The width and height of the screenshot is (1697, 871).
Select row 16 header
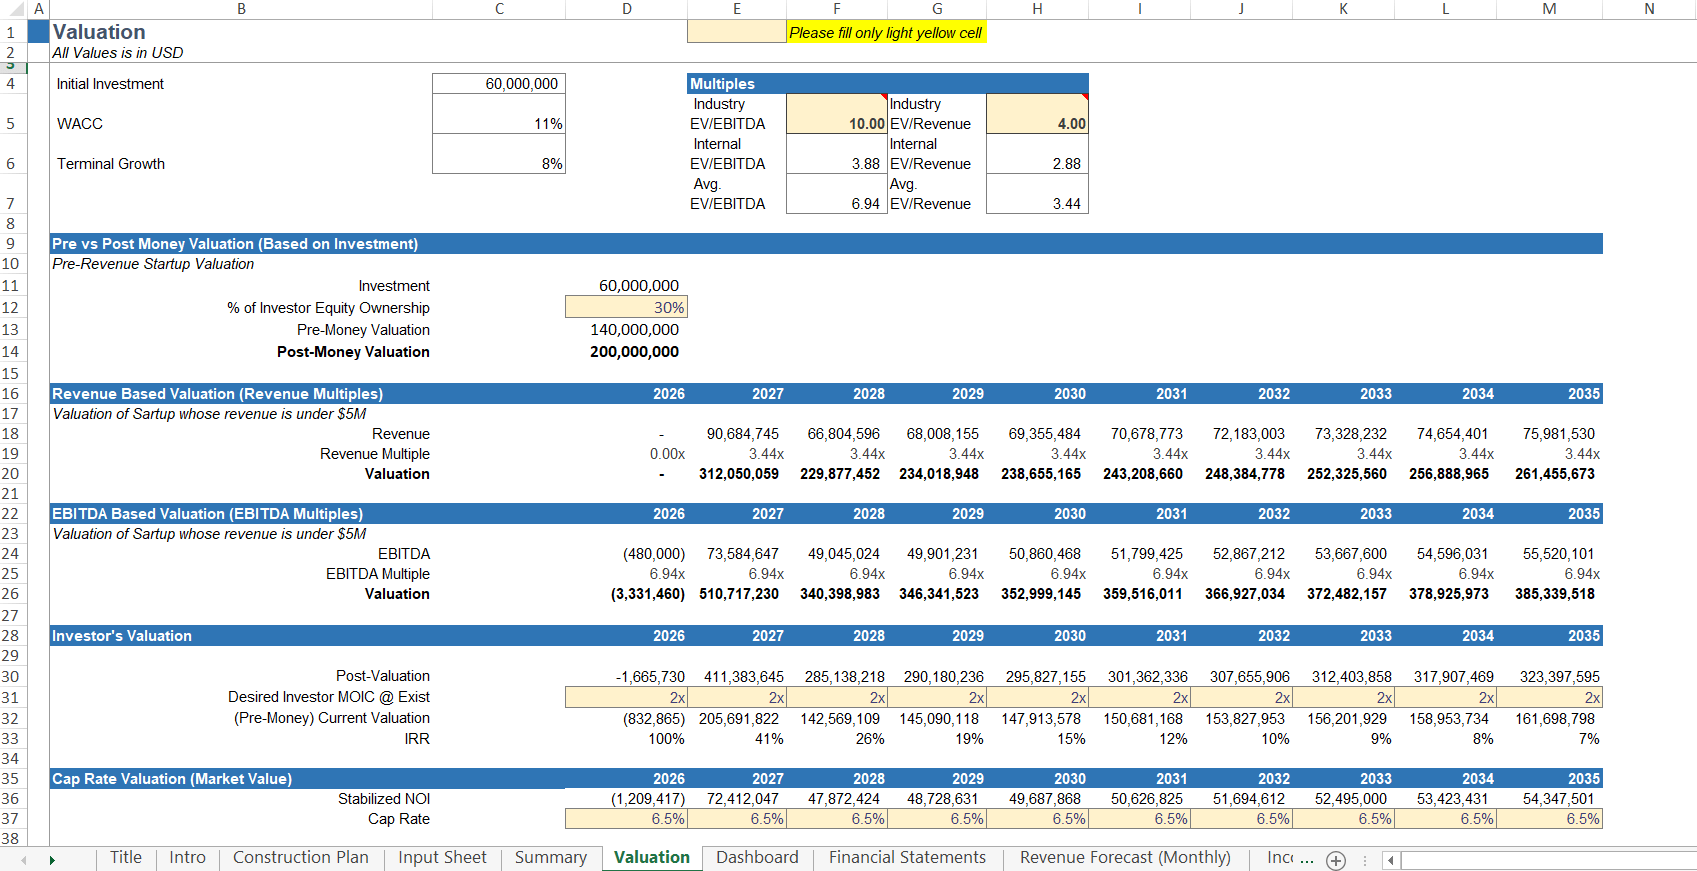(11, 394)
